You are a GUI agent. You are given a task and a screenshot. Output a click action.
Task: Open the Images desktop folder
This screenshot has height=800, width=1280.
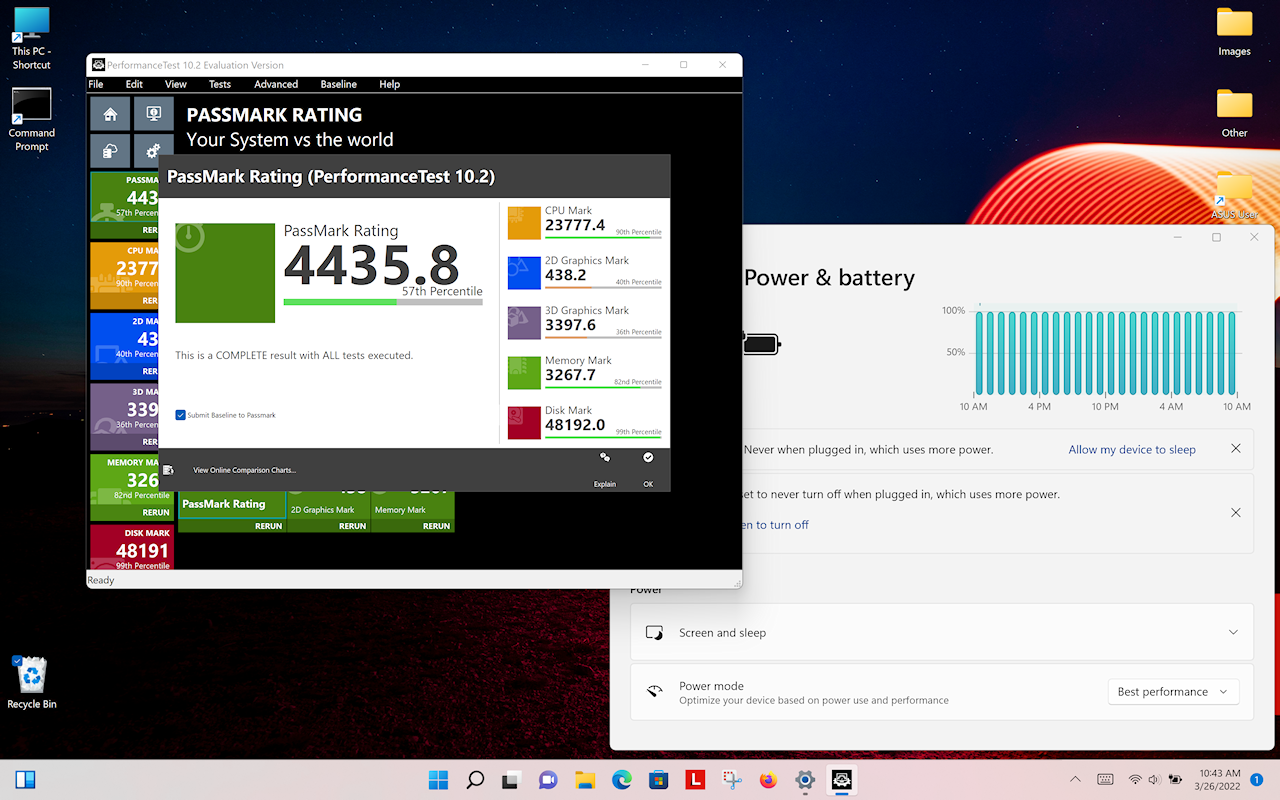click(x=1234, y=32)
